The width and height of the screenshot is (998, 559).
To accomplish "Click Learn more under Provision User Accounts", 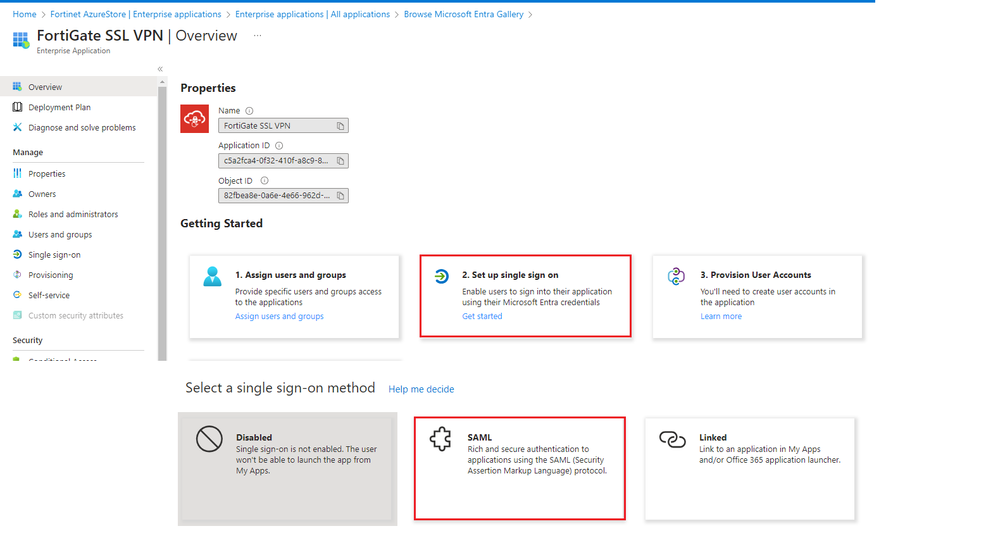I will pyautogui.click(x=721, y=316).
